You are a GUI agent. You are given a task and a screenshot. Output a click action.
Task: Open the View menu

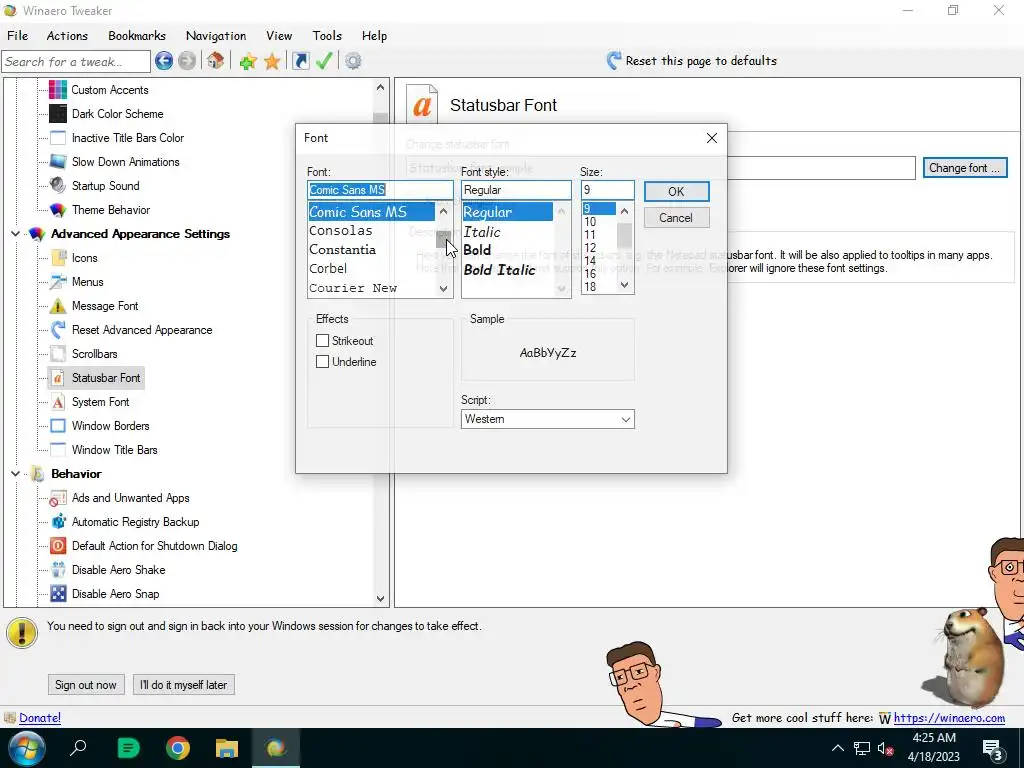[279, 36]
